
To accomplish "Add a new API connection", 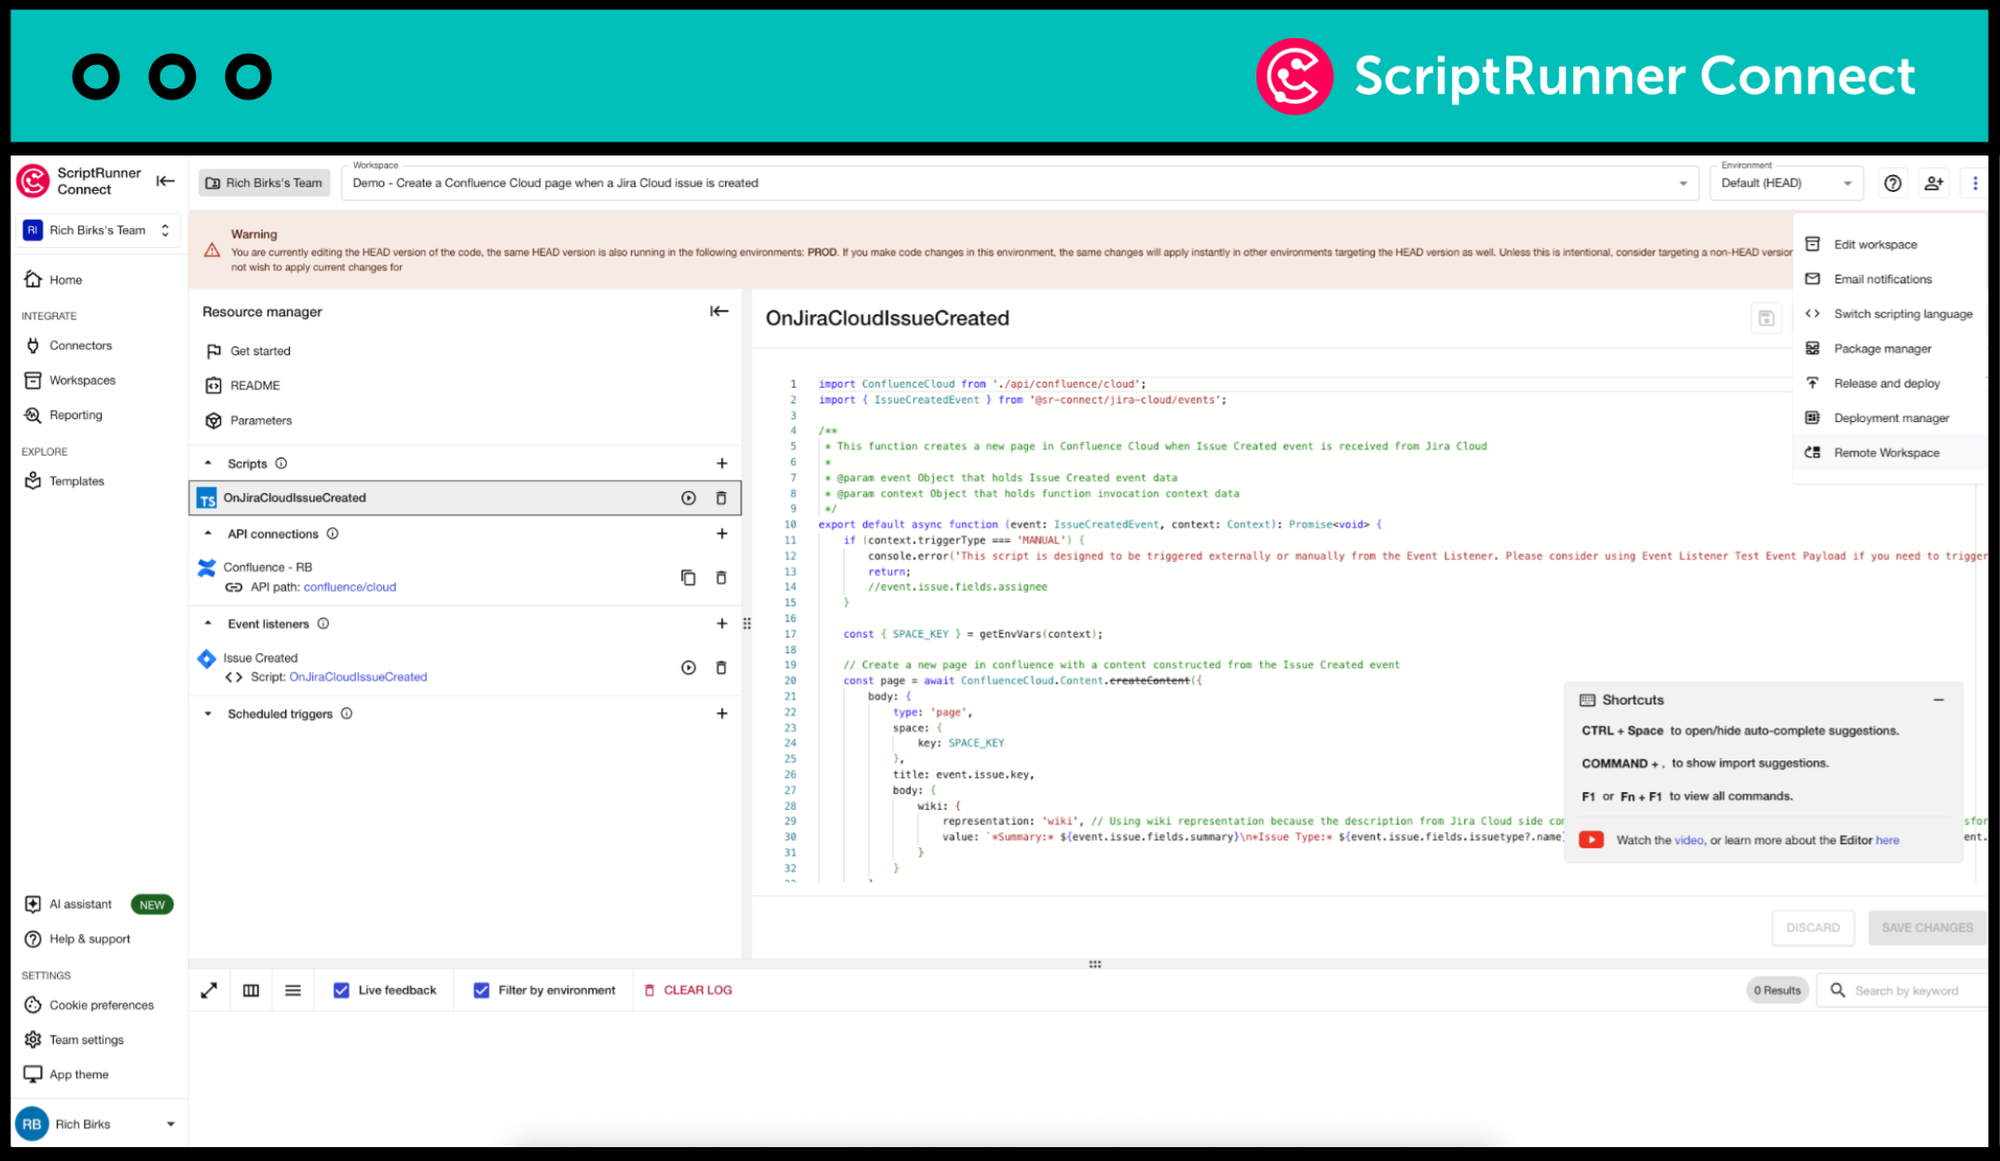I will 722,533.
